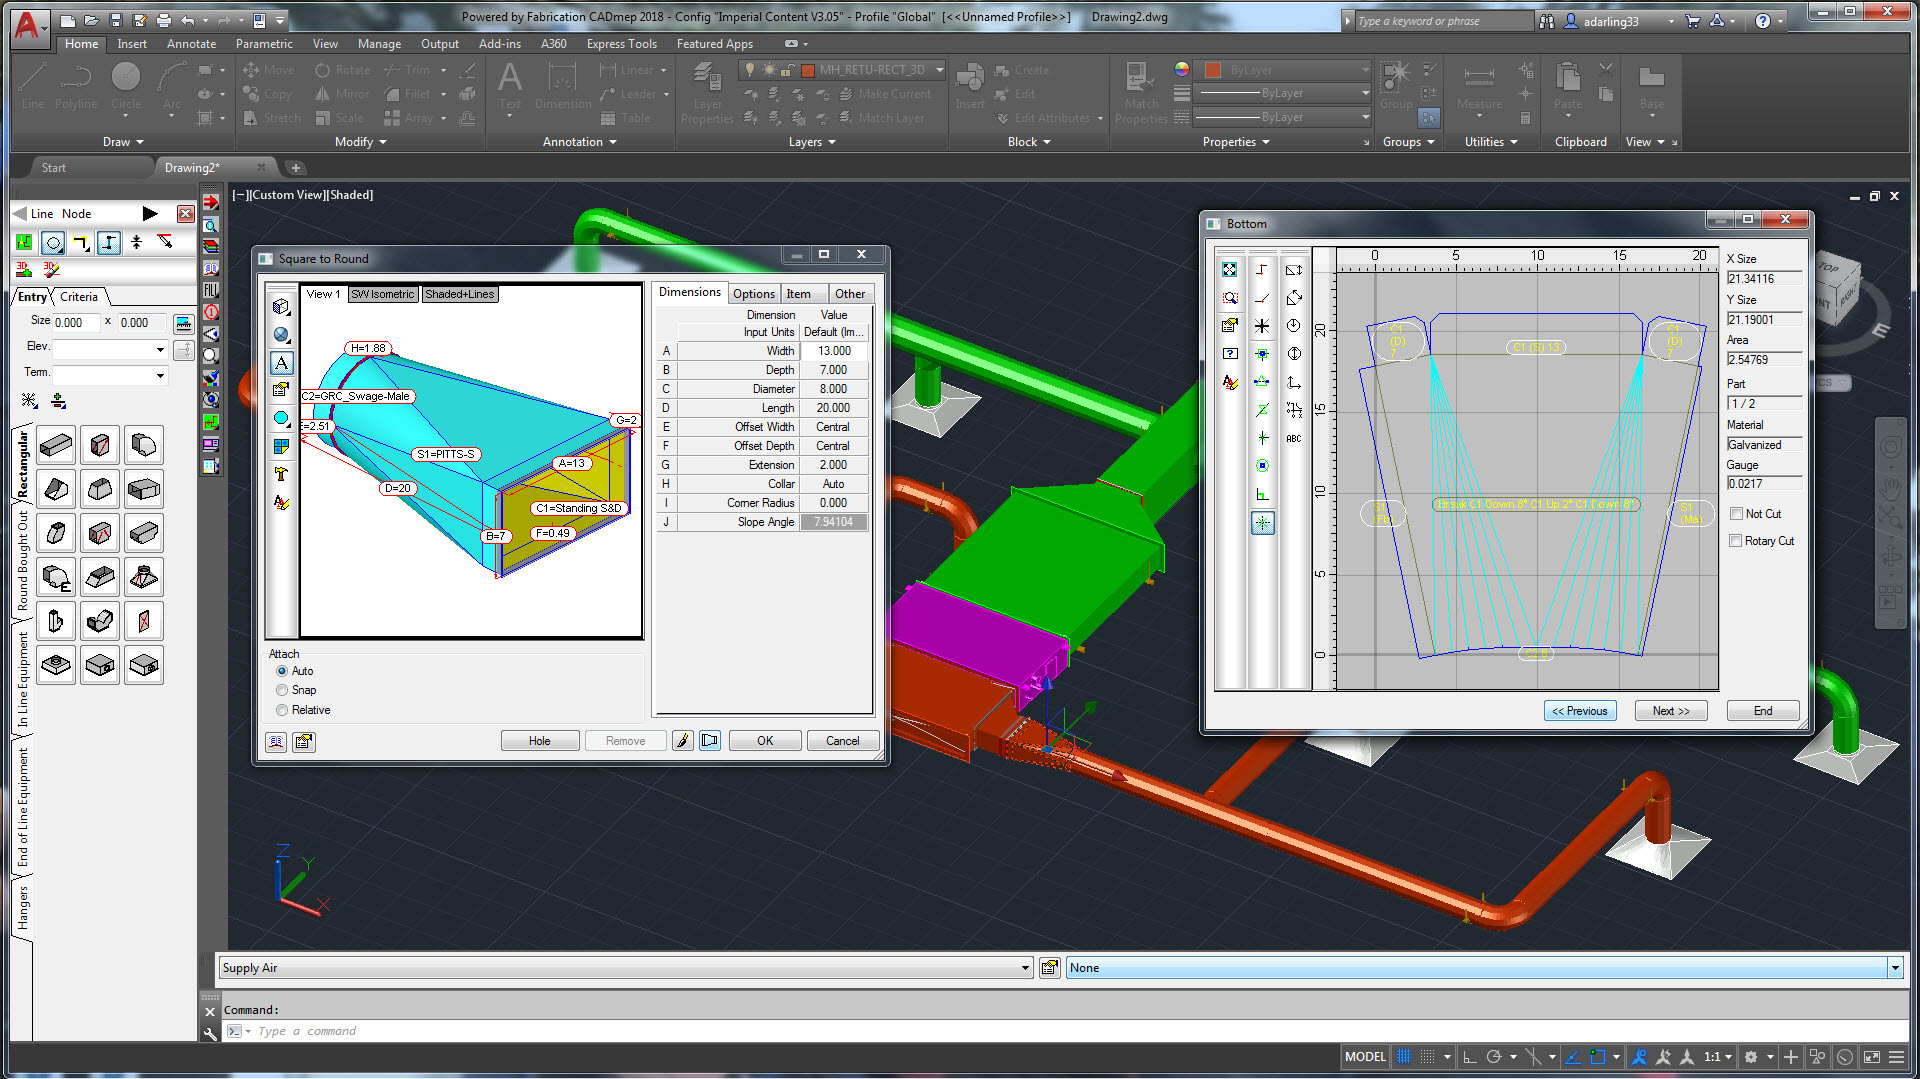Open the MH_RETU-RECT_3D layer dropdown
This screenshot has height=1079, width=1920.
click(x=938, y=70)
